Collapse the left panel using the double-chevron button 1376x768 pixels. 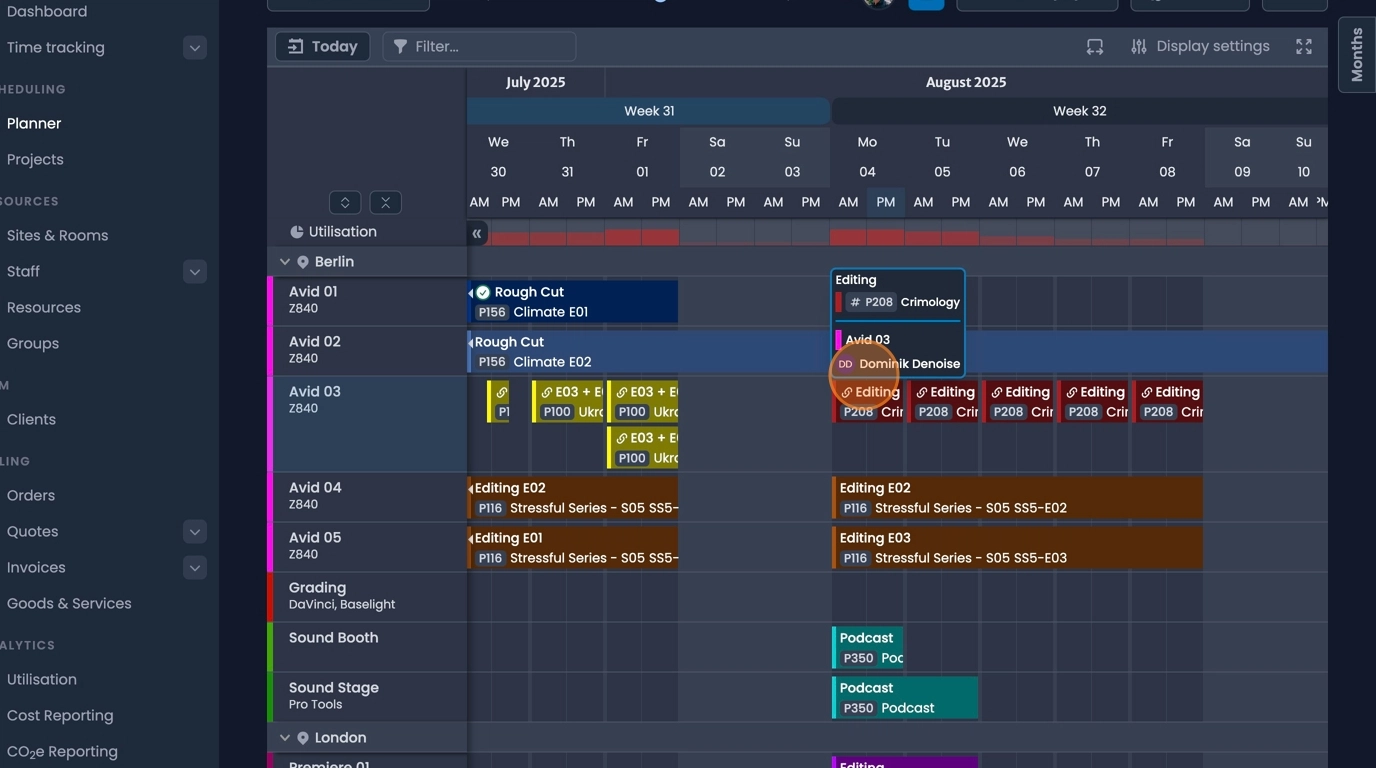tap(477, 232)
